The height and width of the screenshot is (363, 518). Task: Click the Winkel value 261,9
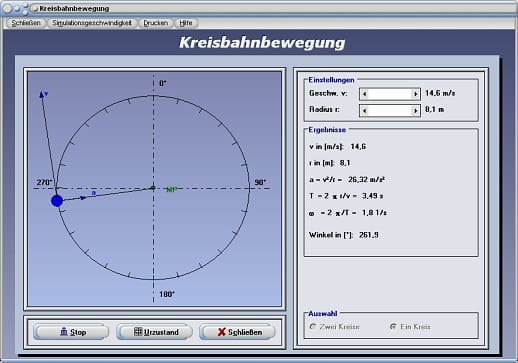pos(369,235)
